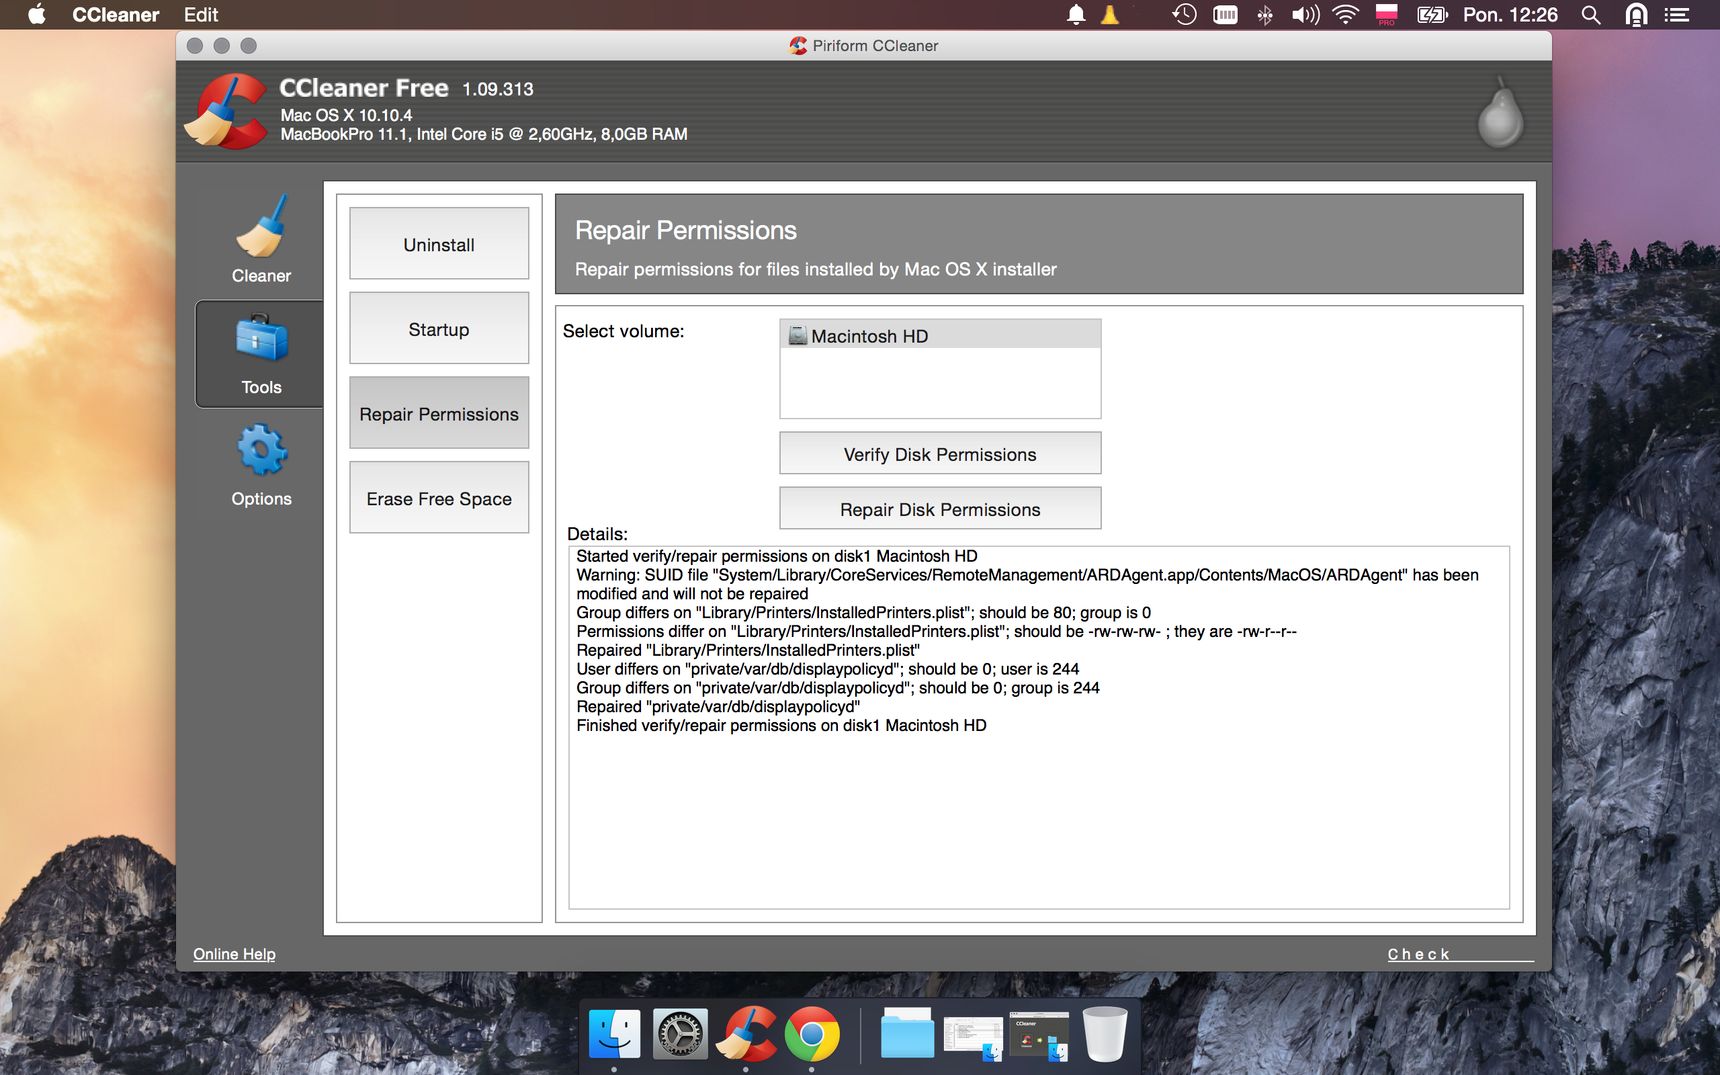Select the Repair Permissions tool
Image resolution: width=1720 pixels, height=1075 pixels.
click(439, 413)
